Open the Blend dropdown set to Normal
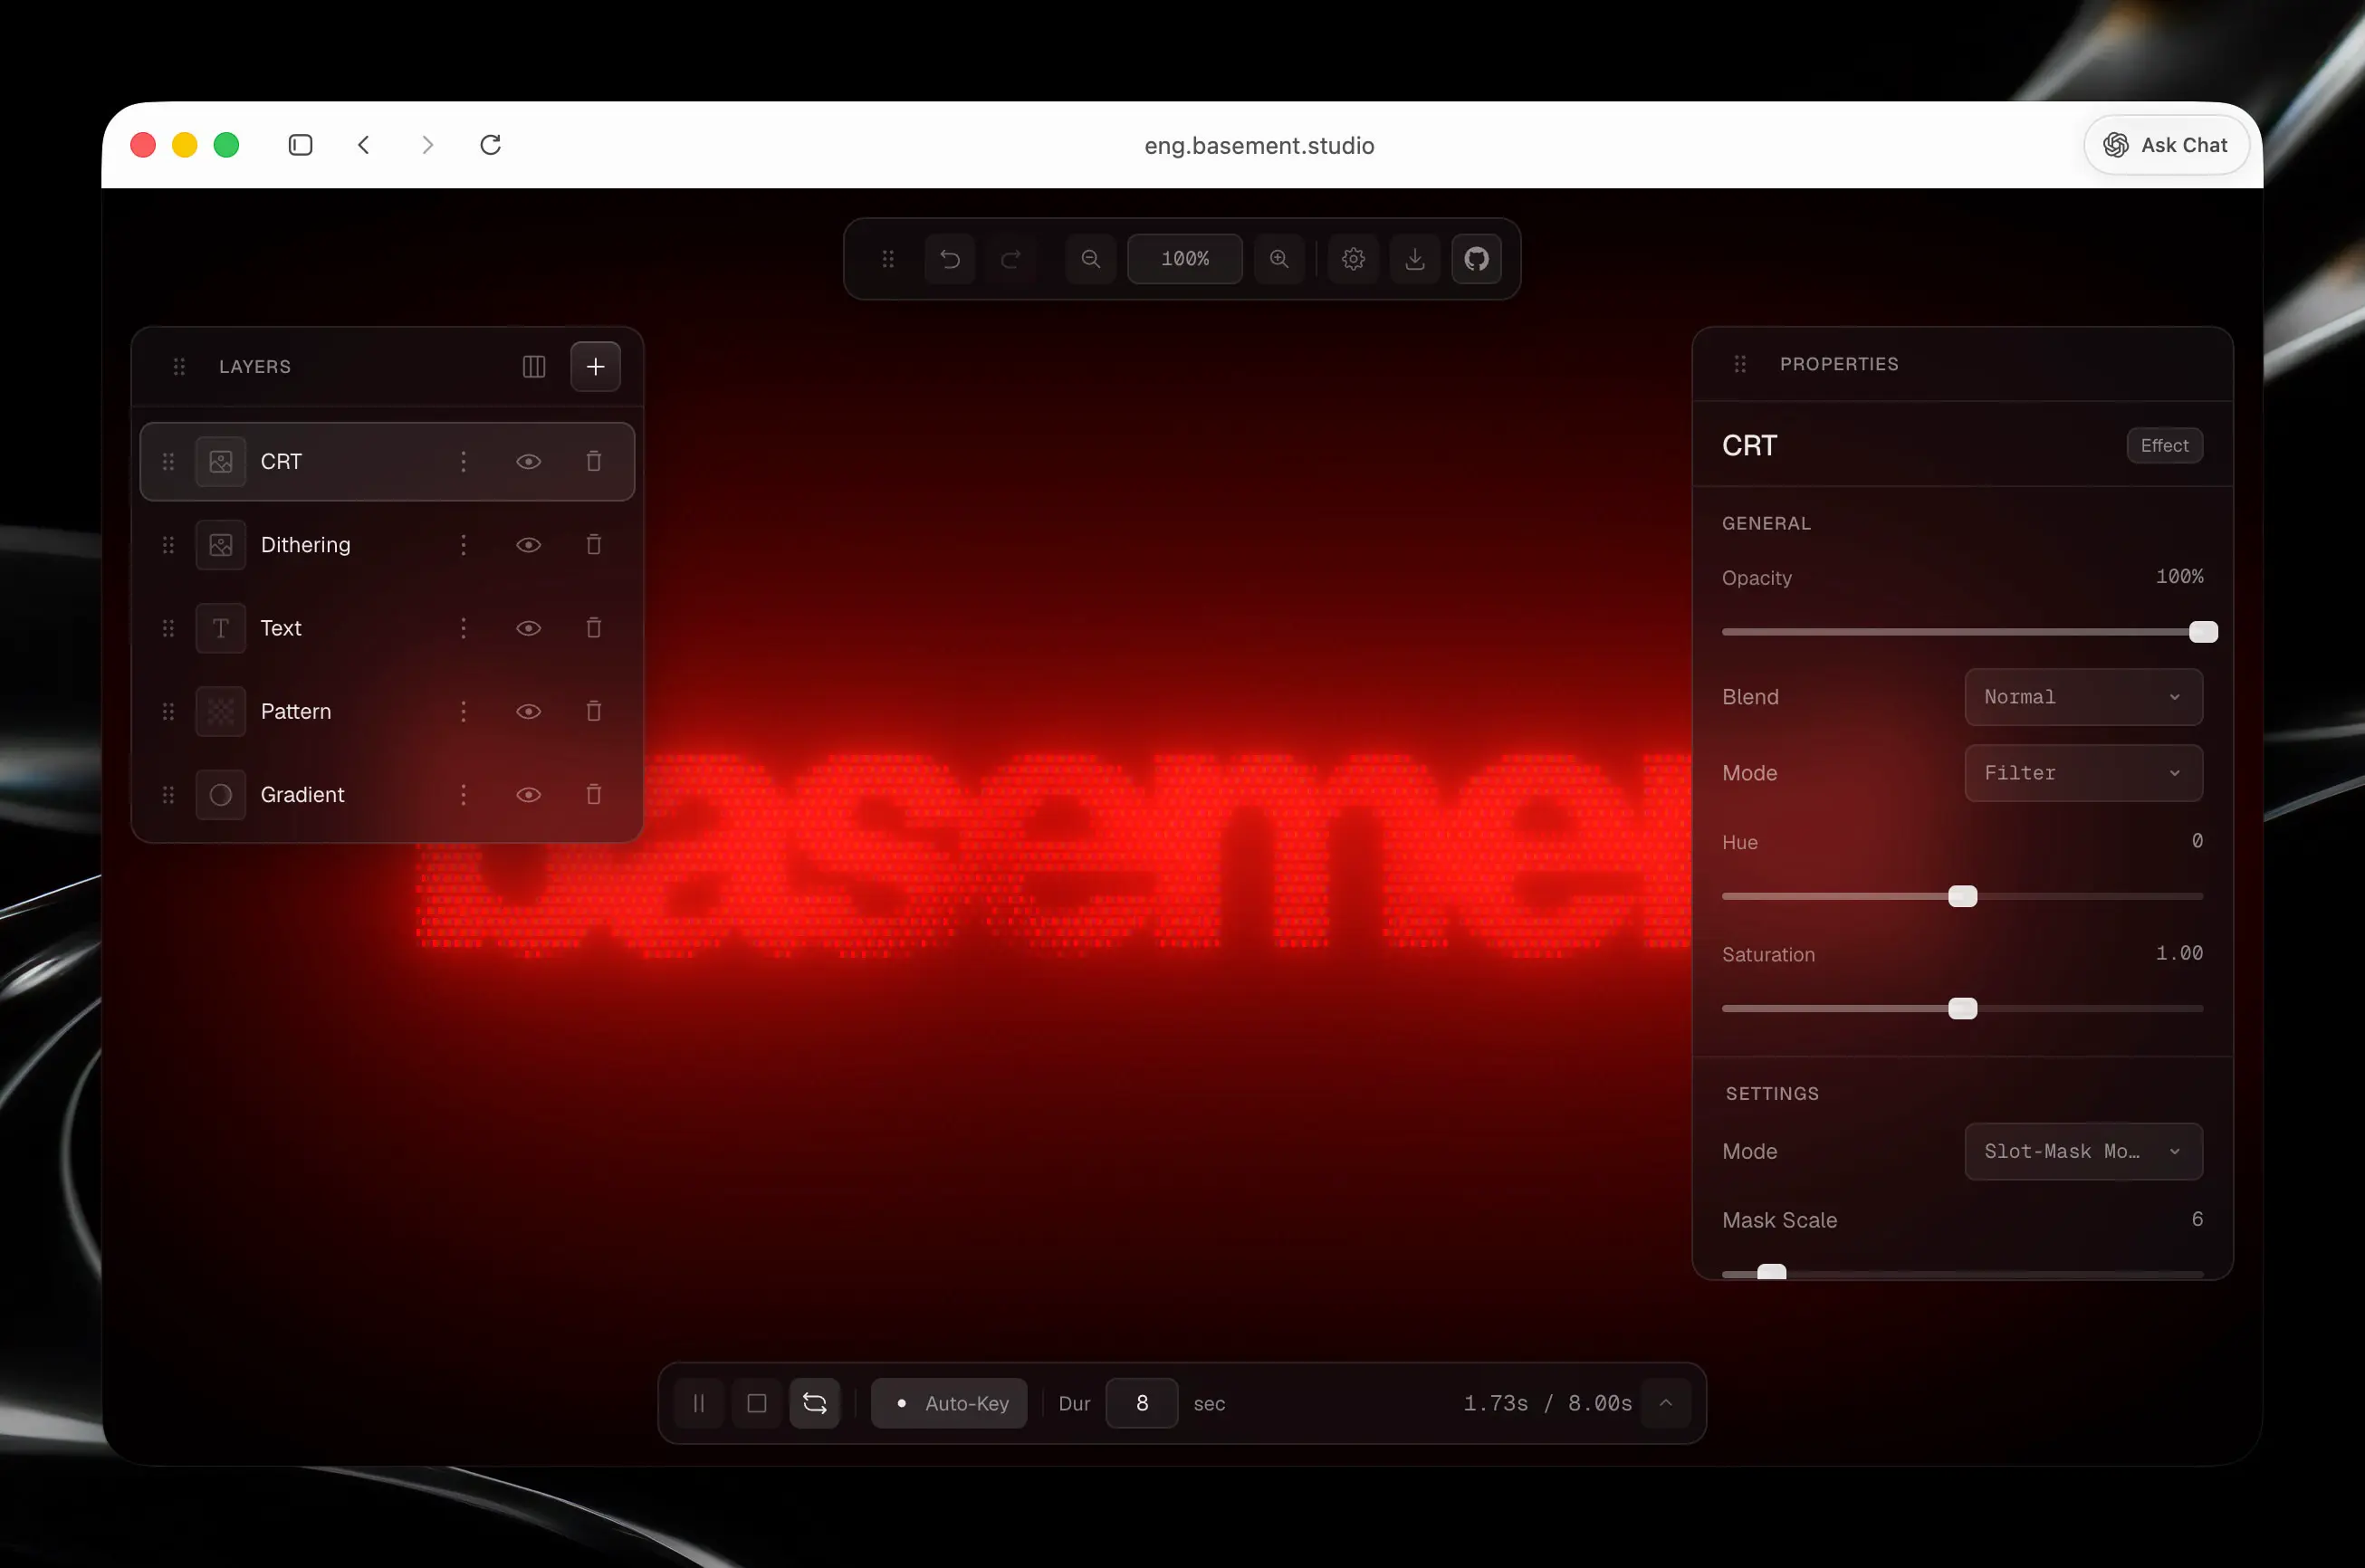 point(2083,697)
